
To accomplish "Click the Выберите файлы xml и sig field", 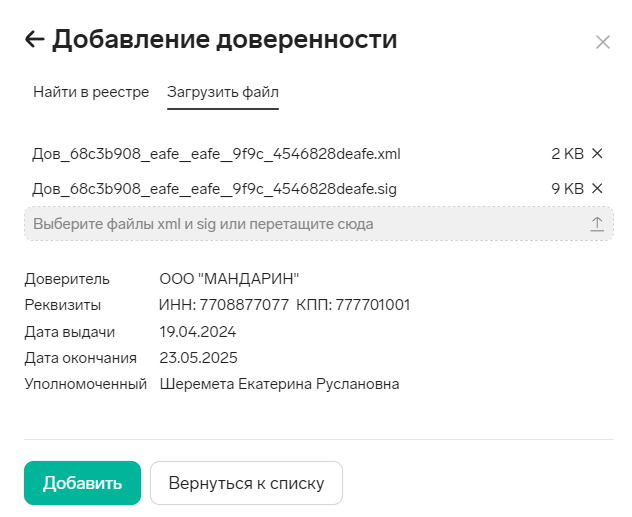I will tap(319, 224).
